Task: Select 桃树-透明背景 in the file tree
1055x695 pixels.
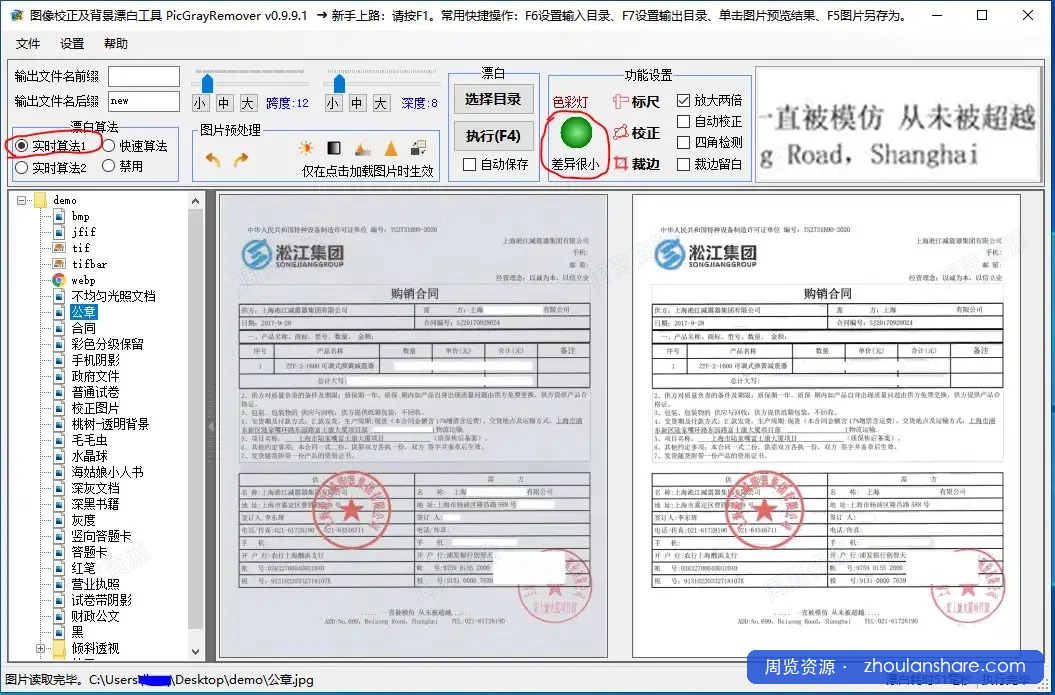Action: (x=110, y=425)
